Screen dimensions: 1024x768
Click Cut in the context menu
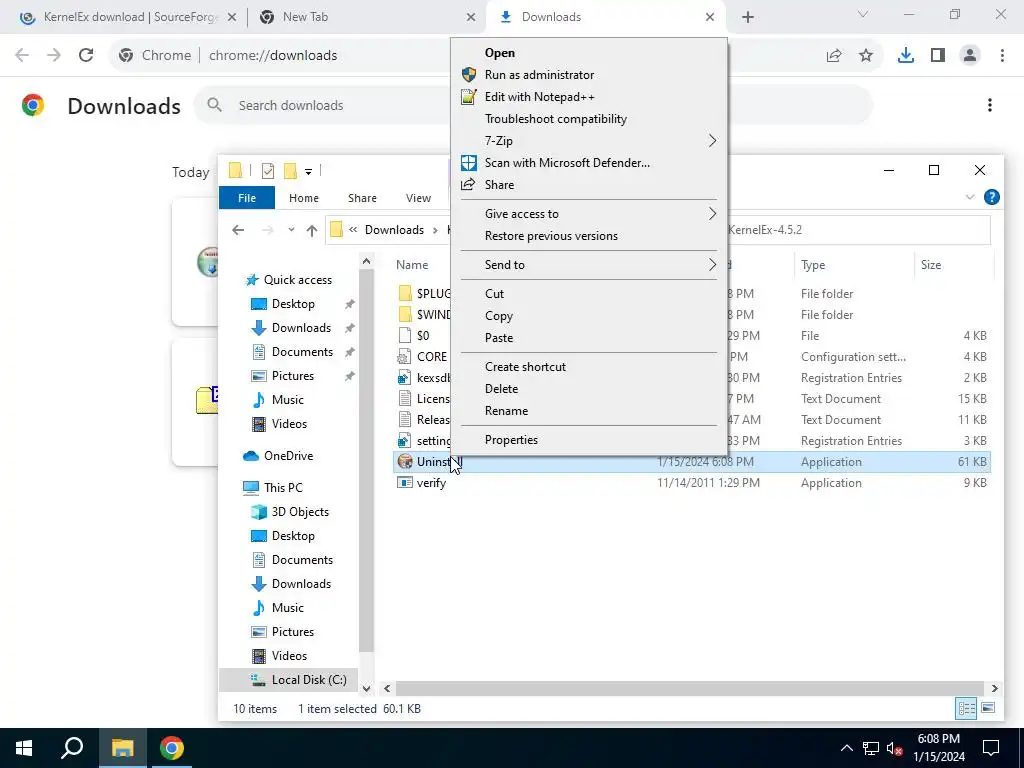494,294
